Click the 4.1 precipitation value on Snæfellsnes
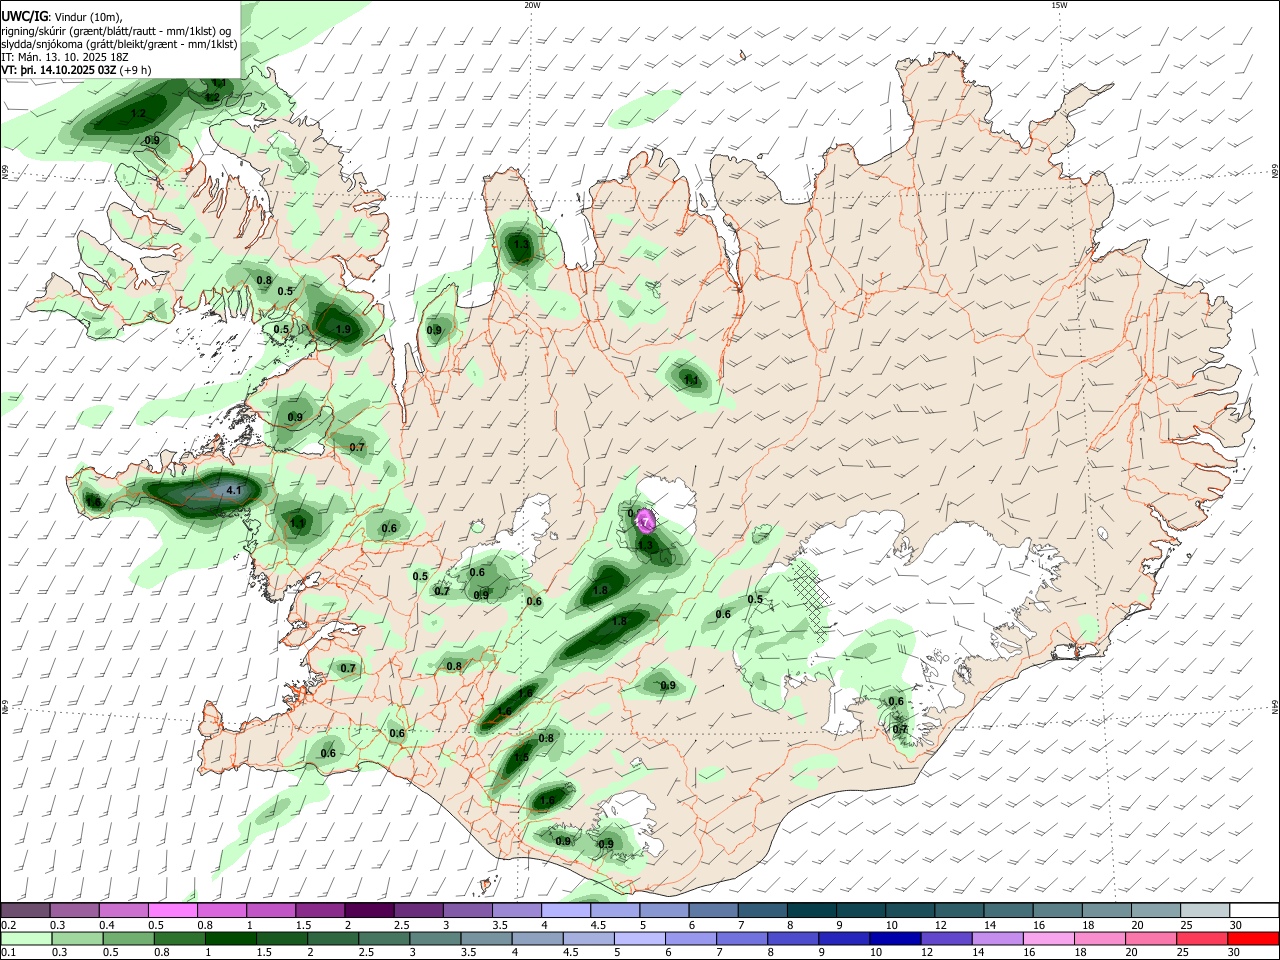This screenshot has width=1280, height=960. coord(234,491)
